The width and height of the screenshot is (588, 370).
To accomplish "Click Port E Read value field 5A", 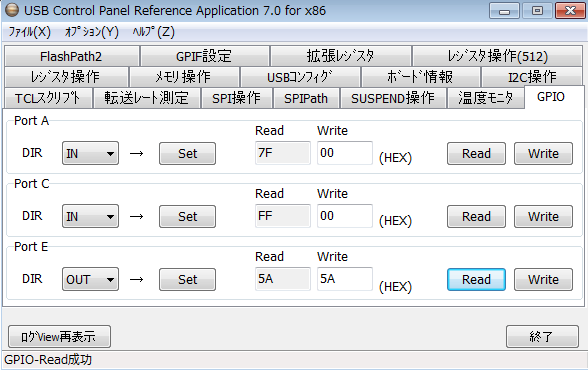I will [x=283, y=279].
